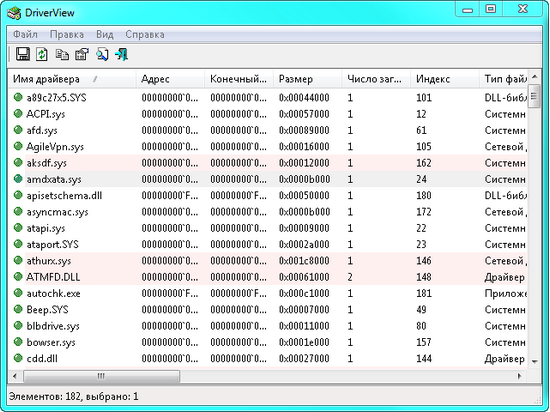Select the asyncmac.sys driver name
This screenshot has width=550, height=412.
click(x=57, y=212)
